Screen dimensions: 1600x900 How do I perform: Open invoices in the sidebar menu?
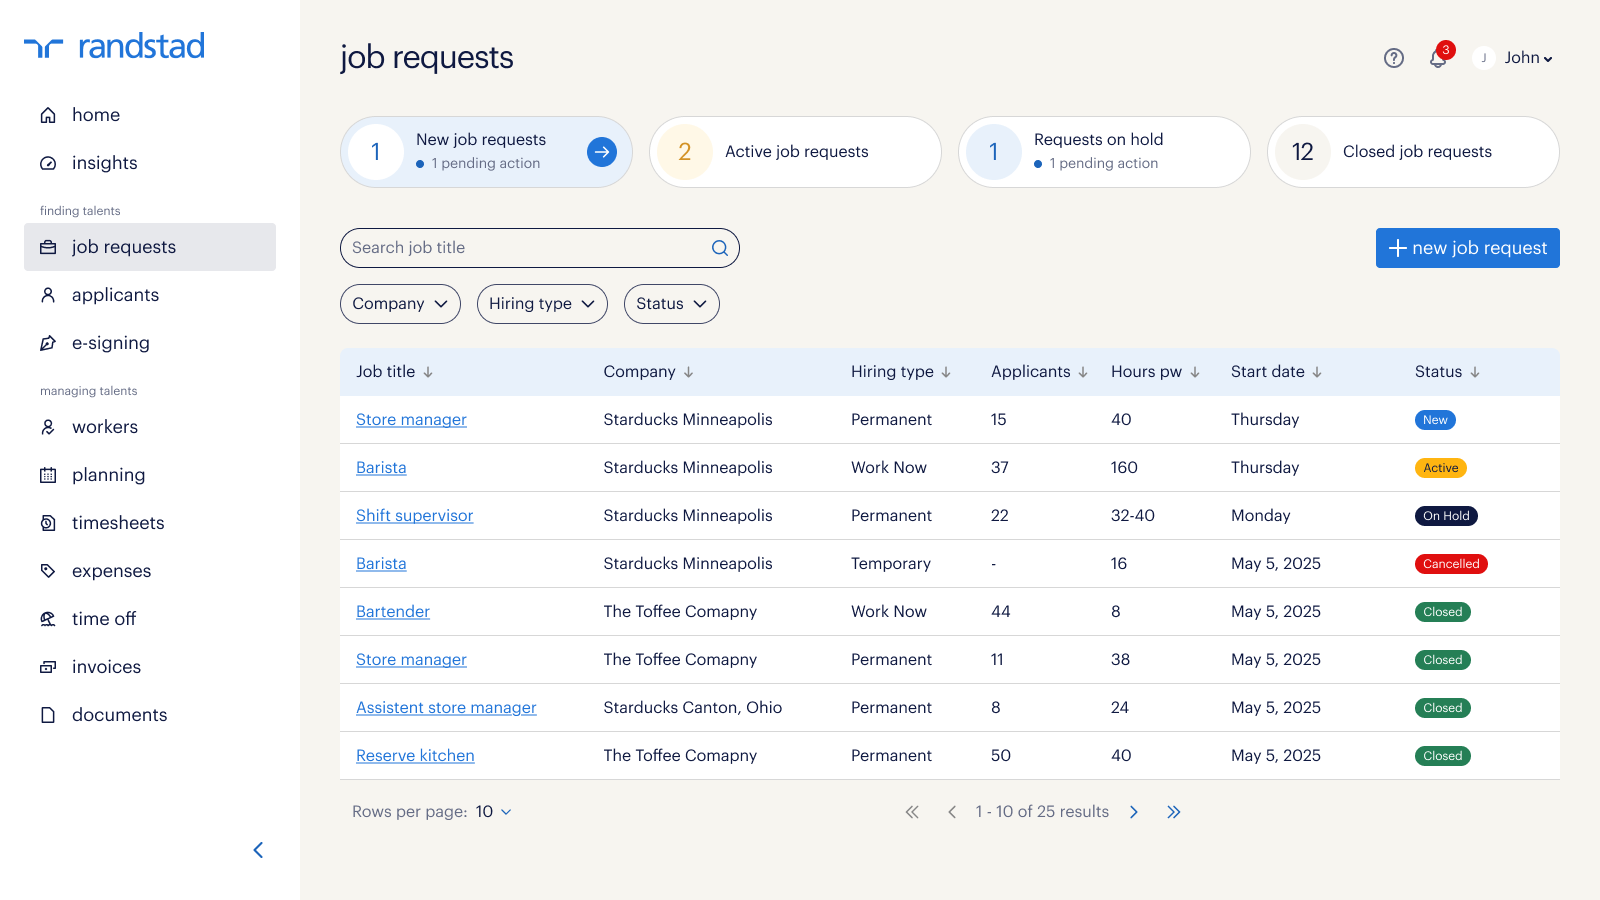pyautogui.click(x=150, y=667)
